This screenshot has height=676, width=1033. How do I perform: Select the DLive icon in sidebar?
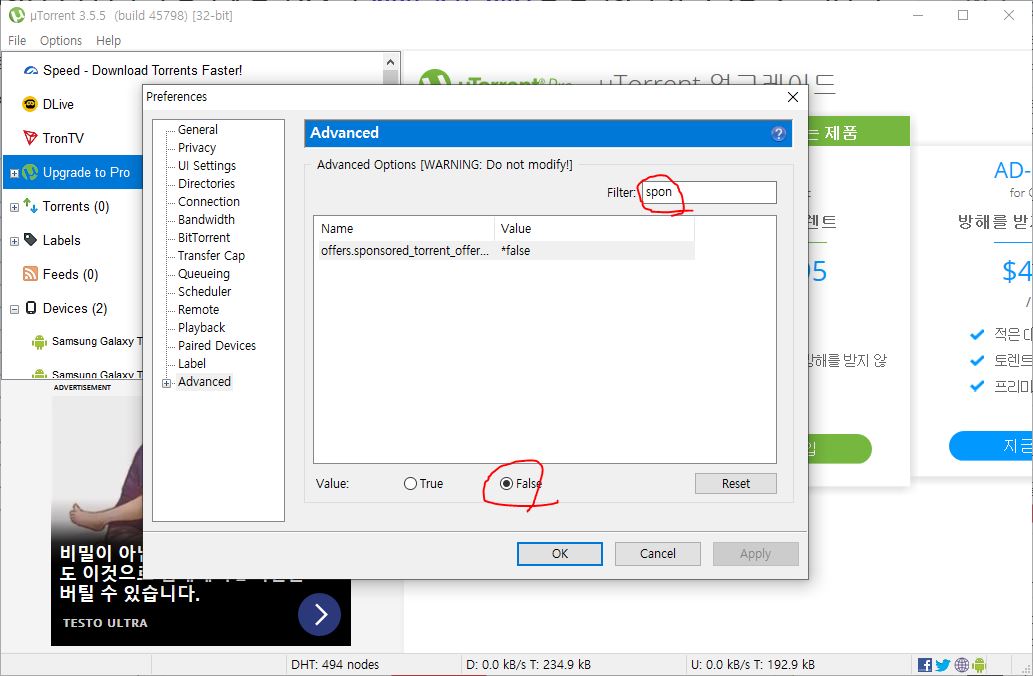30,104
